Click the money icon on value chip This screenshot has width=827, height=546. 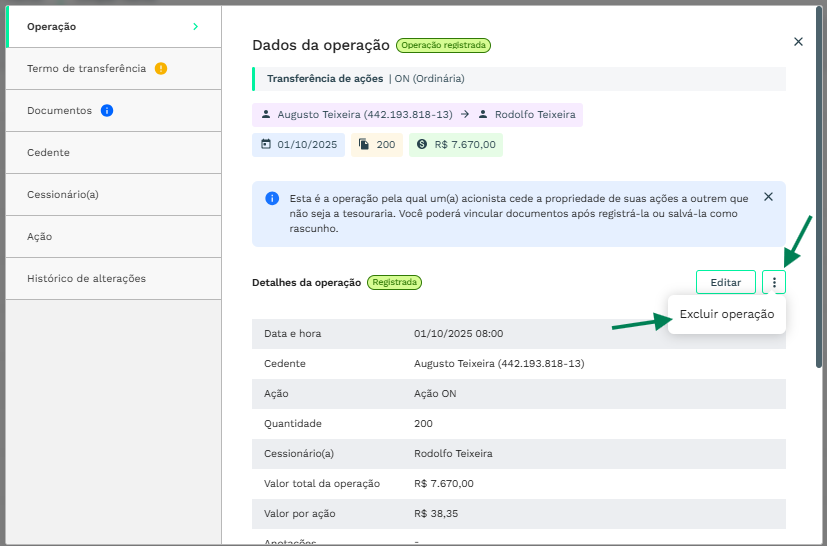click(423, 145)
